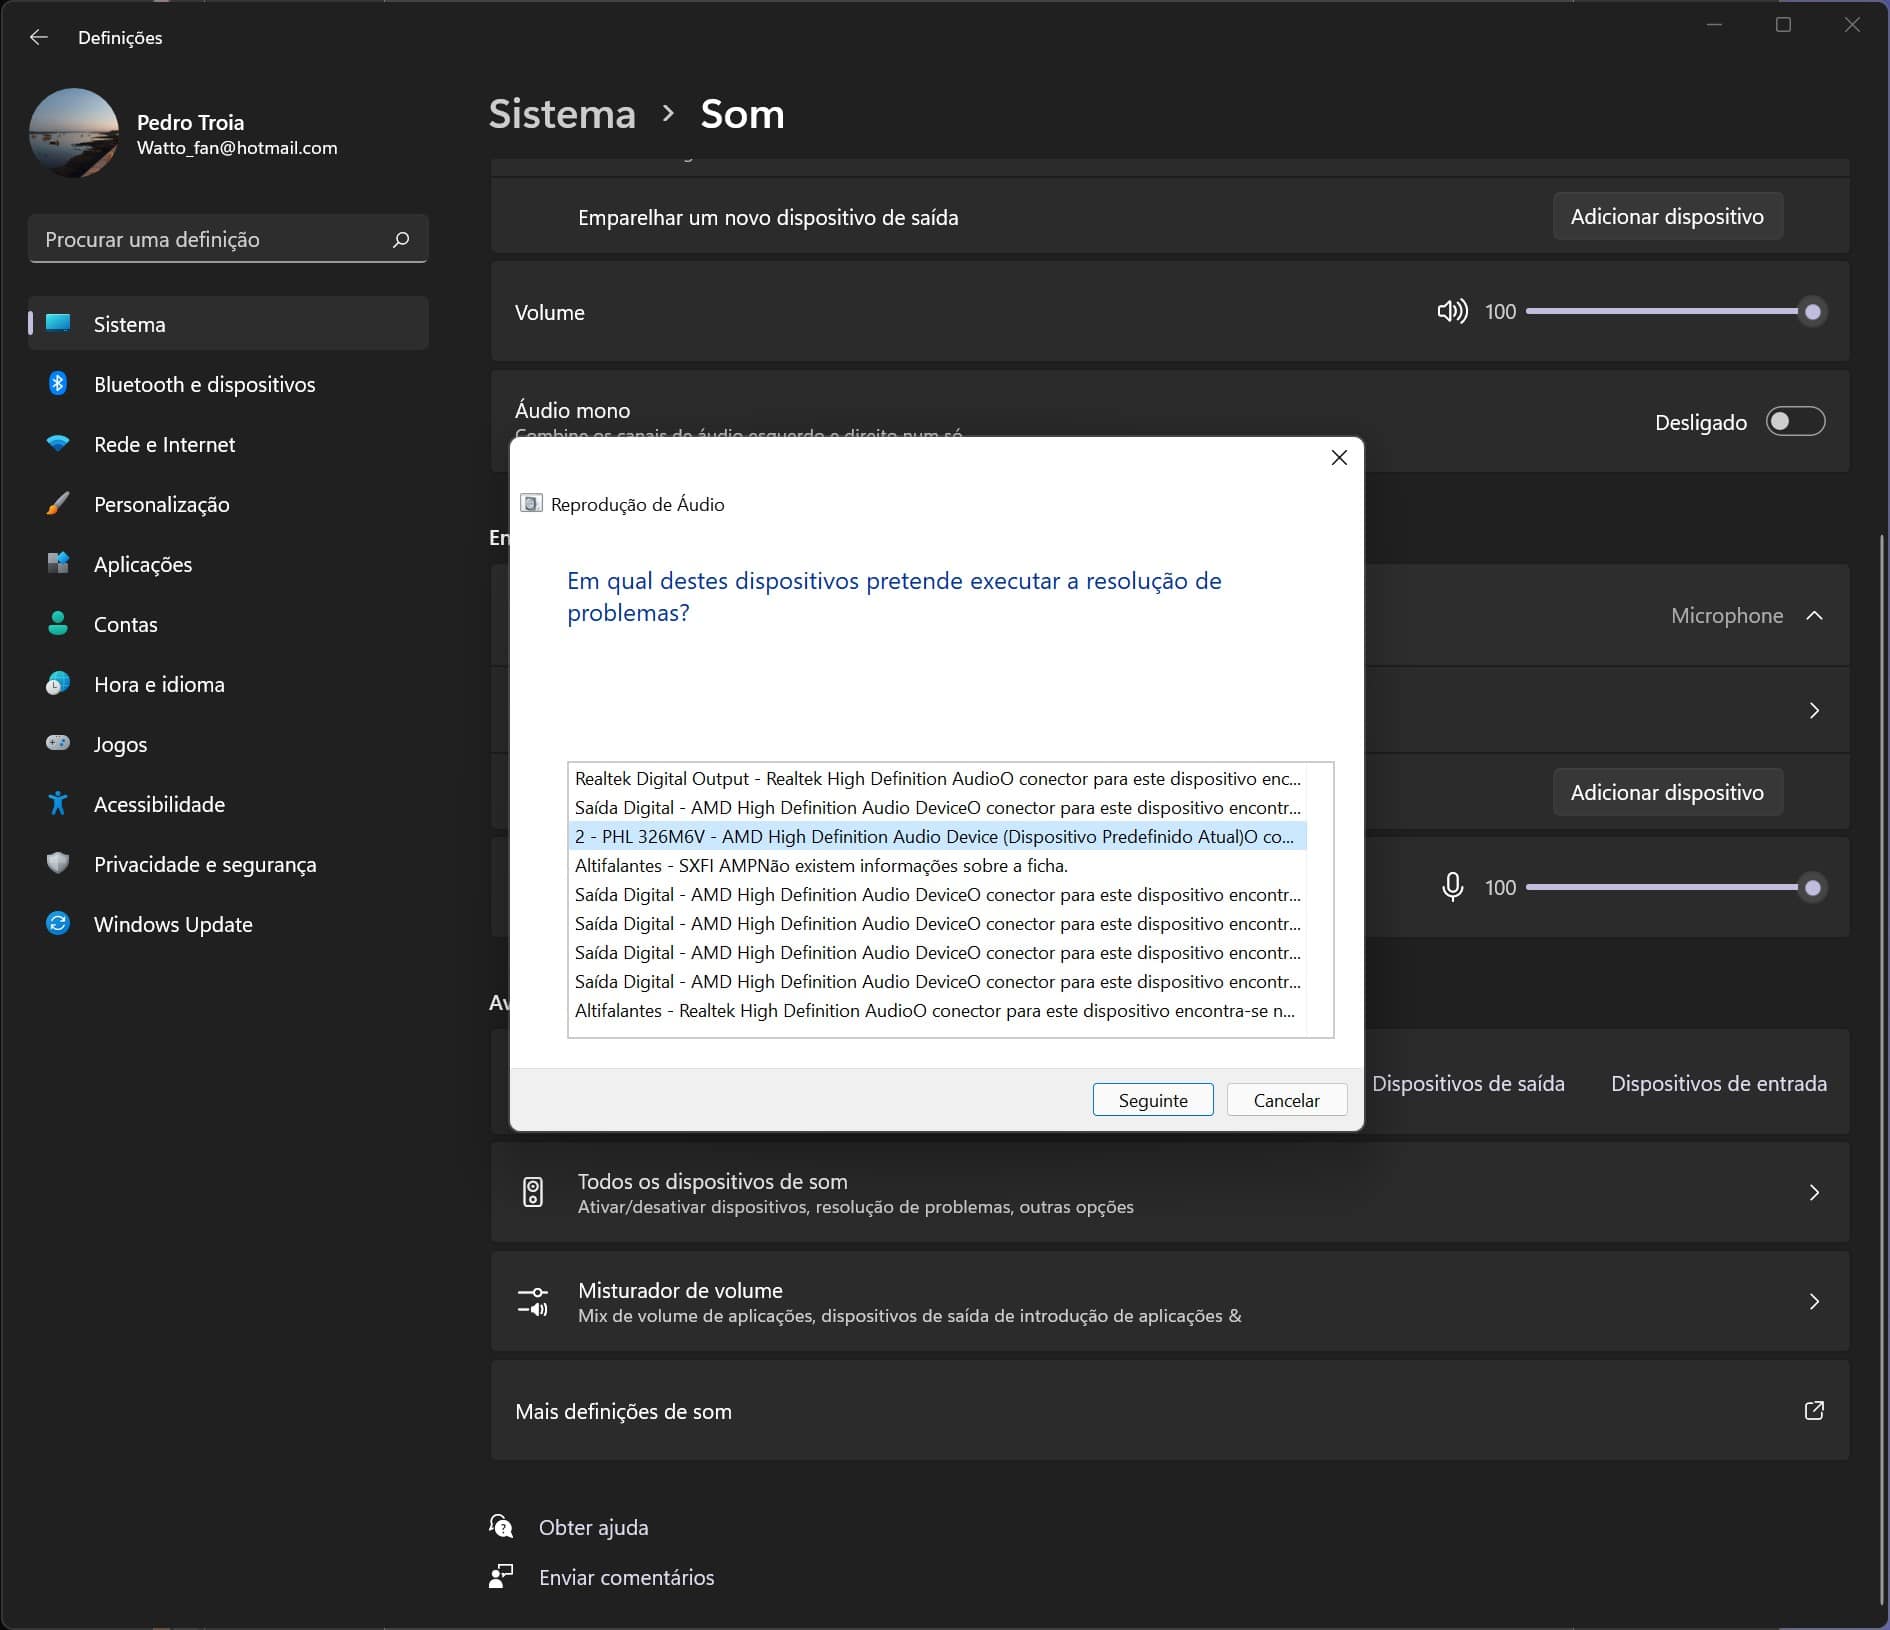Image resolution: width=1890 pixels, height=1630 pixels.
Task: Click the Seguinte button
Action: point(1152,1100)
